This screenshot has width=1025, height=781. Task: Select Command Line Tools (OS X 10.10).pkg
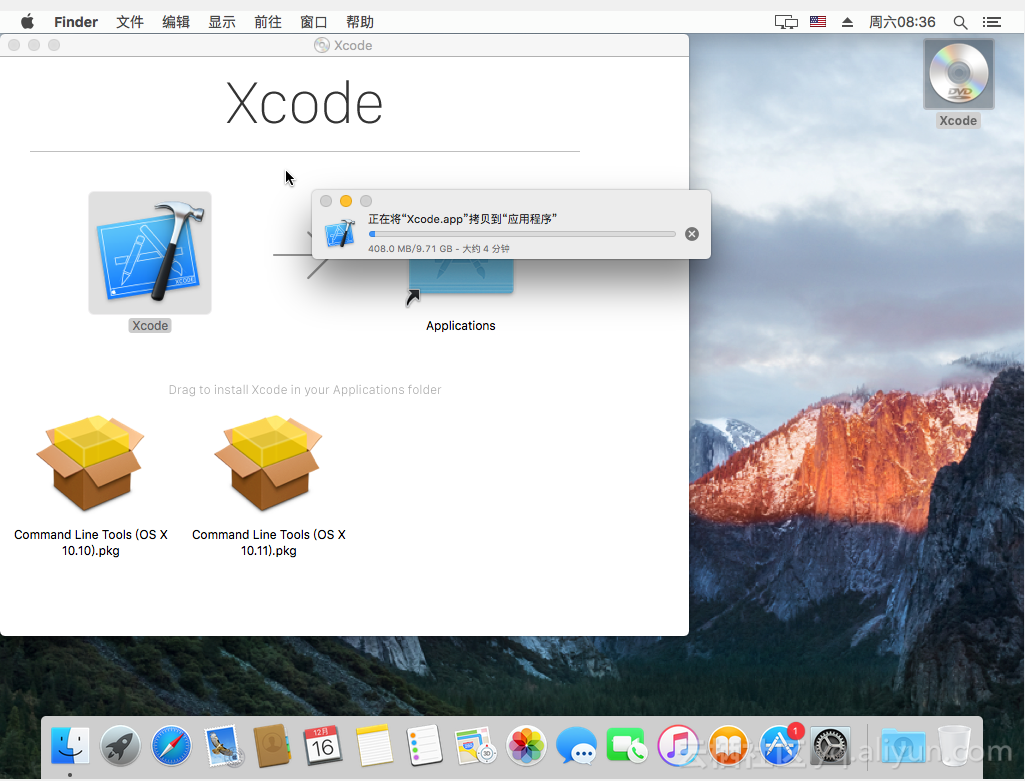point(90,463)
